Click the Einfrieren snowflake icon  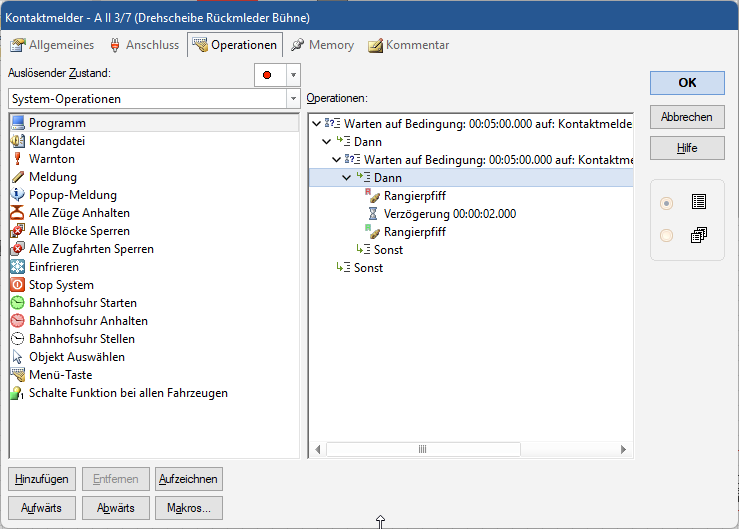pyautogui.click(x=18, y=267)
